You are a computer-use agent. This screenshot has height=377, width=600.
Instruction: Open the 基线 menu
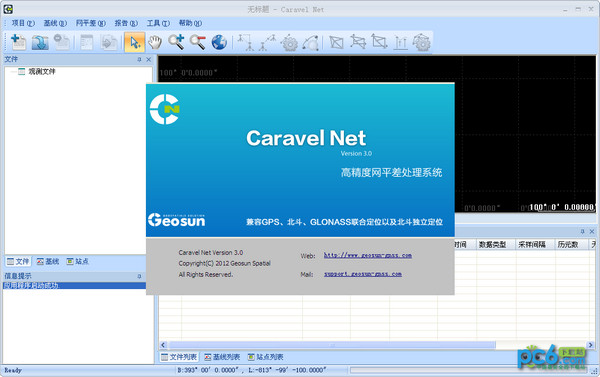pos(55,23)
